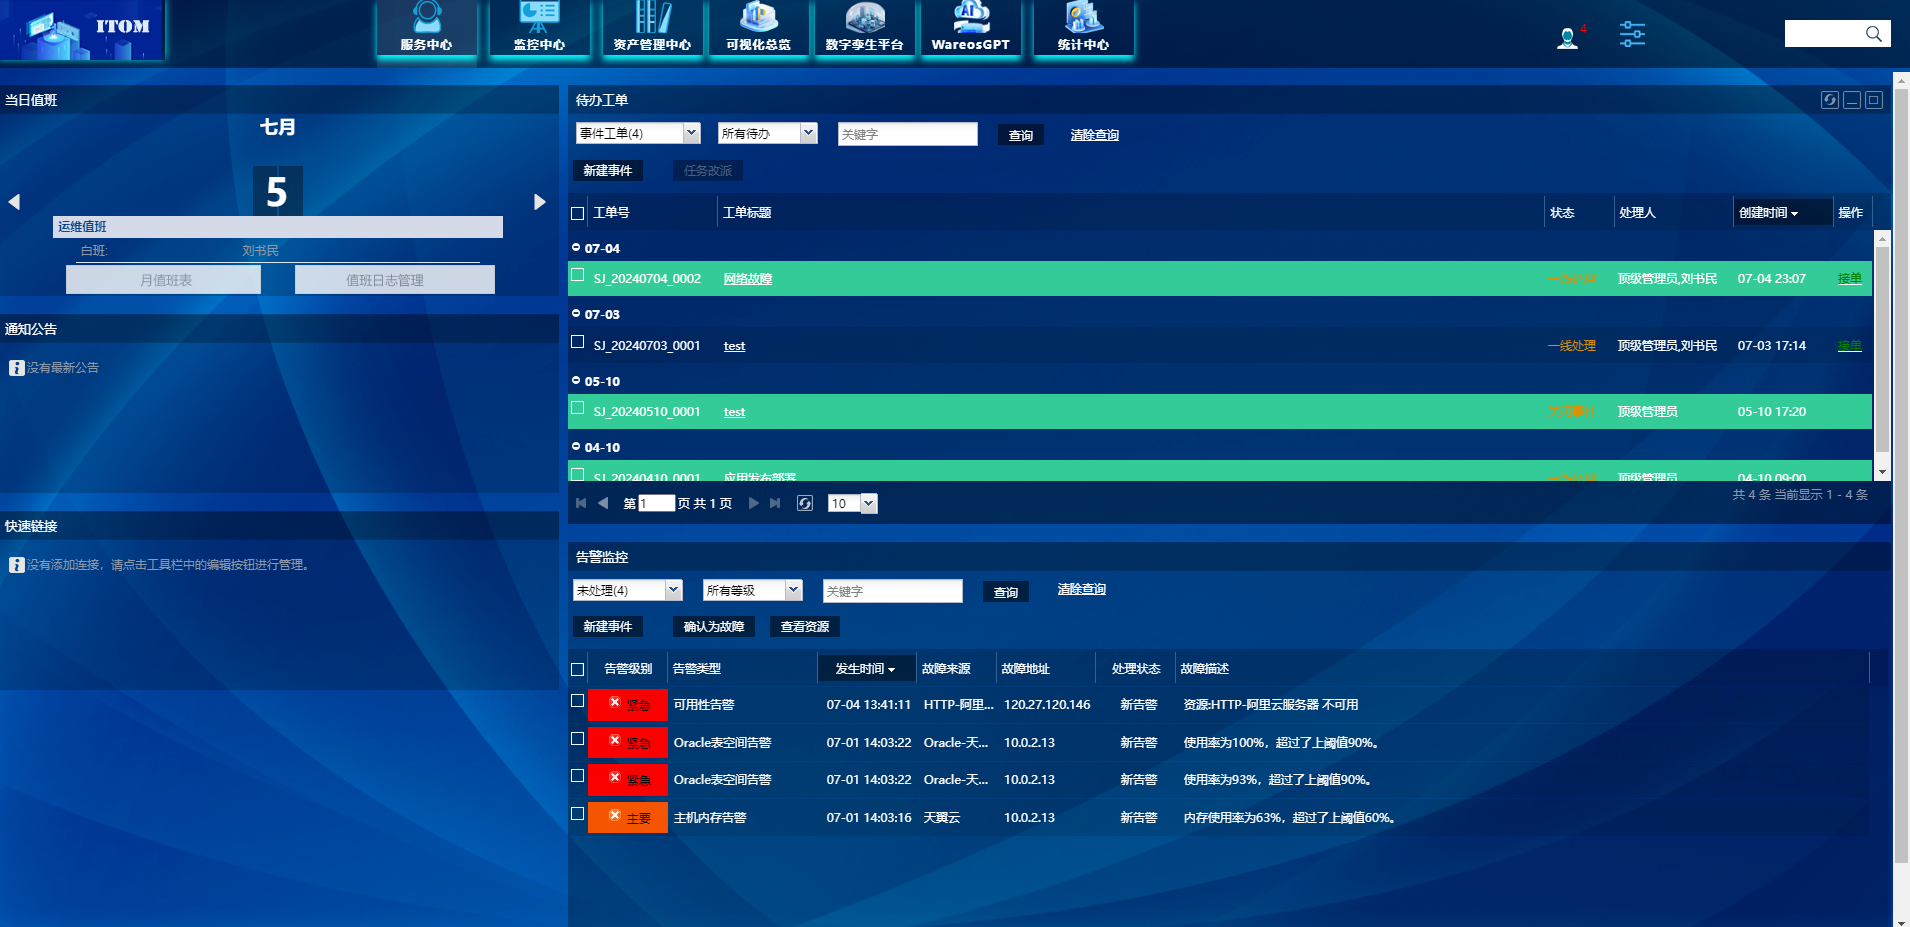Tick checkbox for the 主机内存告警 alarm row
Screen dimensions: 1910x927
pyautogui.click(x=577, y=814)
